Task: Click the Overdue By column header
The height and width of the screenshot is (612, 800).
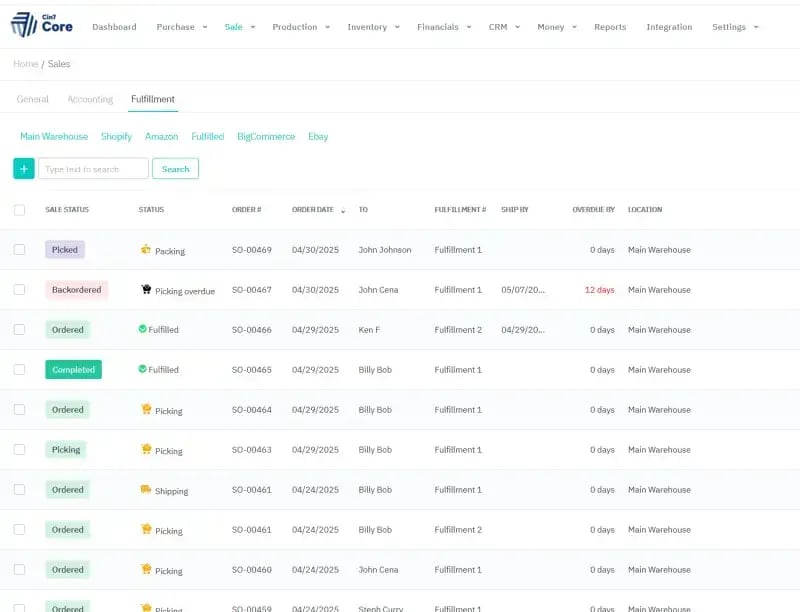Action: [593, 210]
